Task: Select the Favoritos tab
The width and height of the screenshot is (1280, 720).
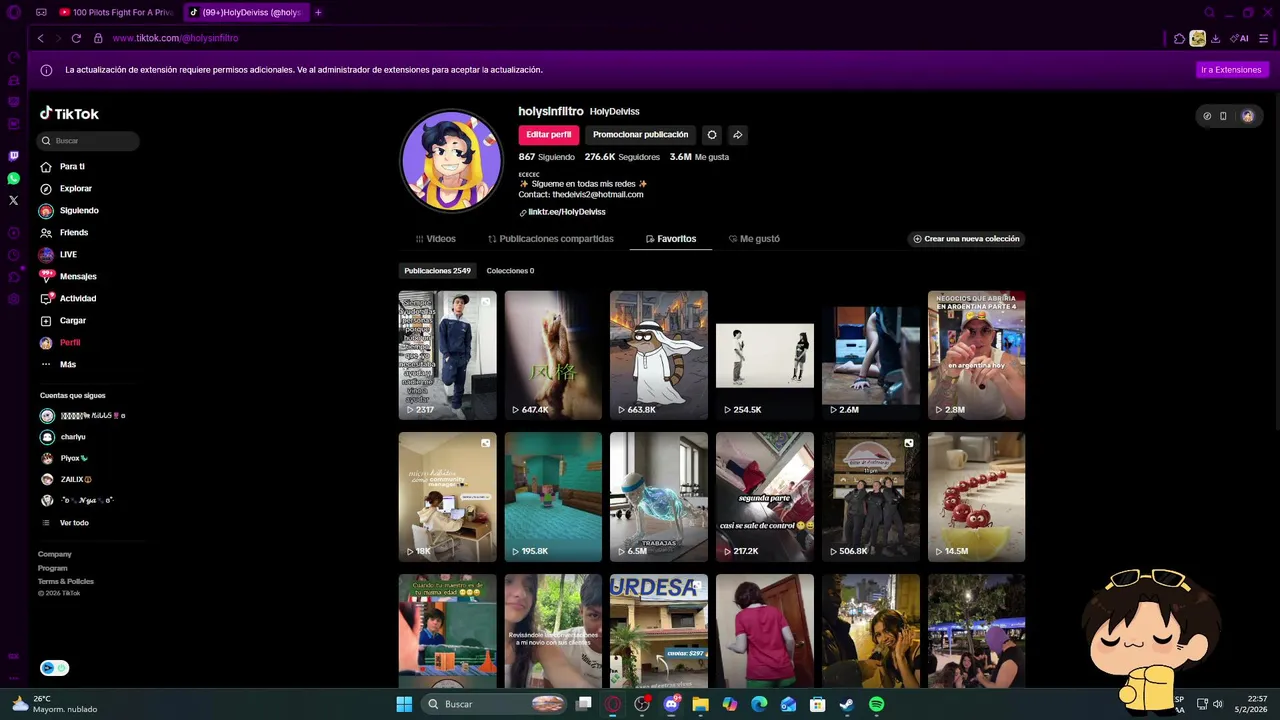Action: click(670, 239)
